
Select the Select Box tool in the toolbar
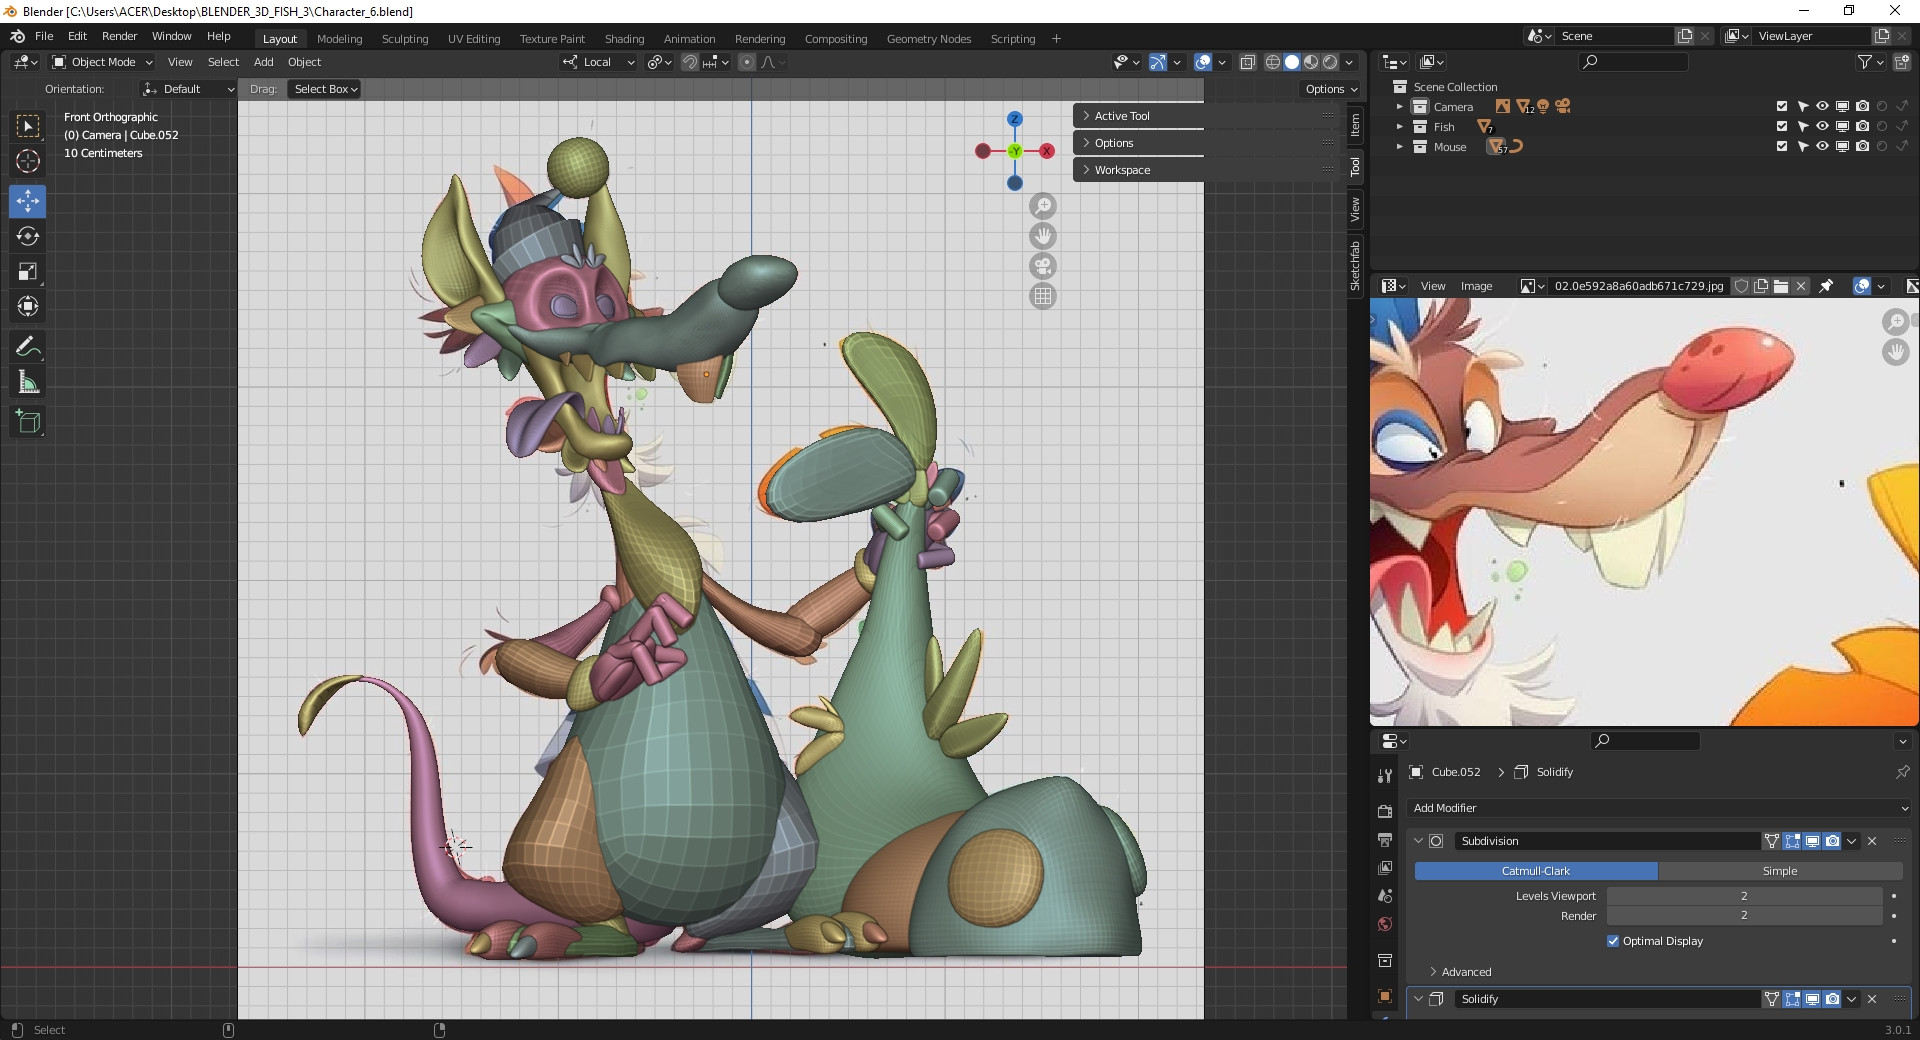coord(28,126)
